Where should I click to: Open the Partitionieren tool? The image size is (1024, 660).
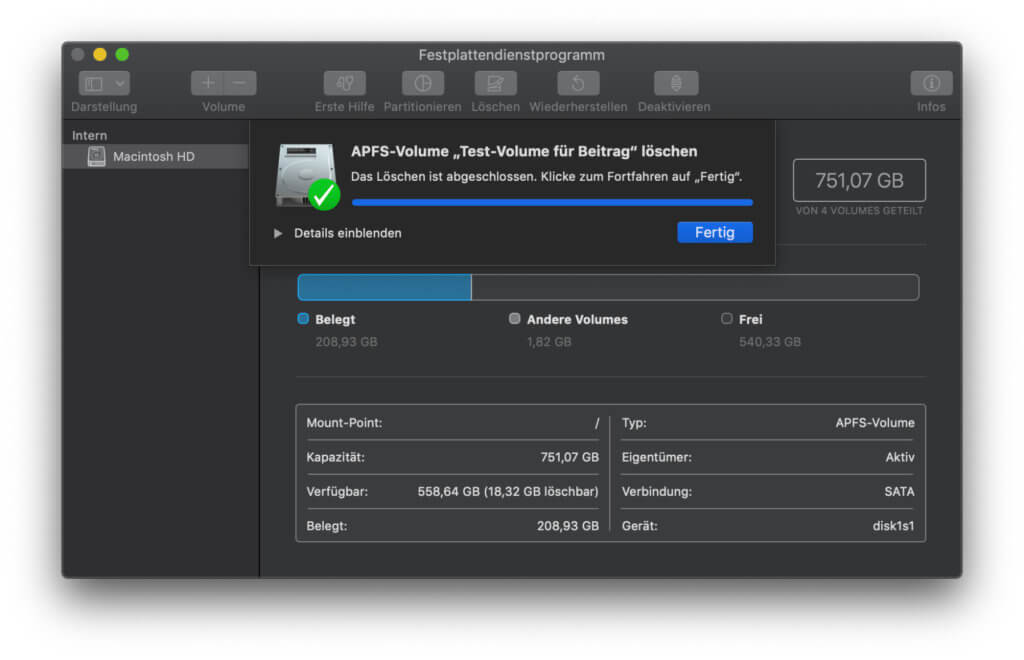click(x=422, y=84)
